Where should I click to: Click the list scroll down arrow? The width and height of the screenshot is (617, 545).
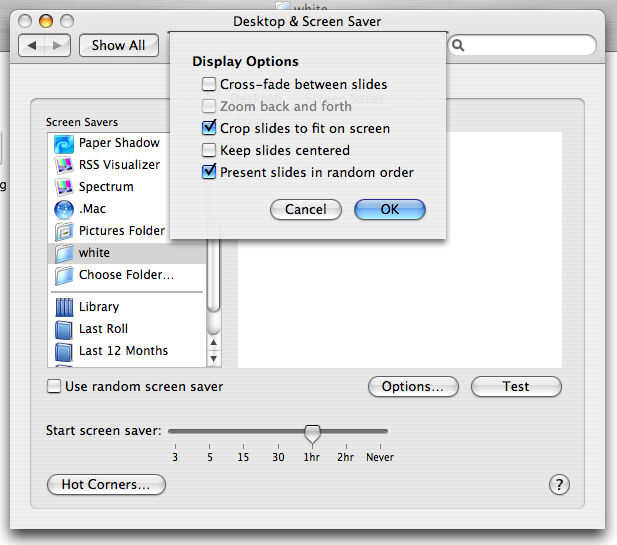pyautogui.click(x=214, y=358)
